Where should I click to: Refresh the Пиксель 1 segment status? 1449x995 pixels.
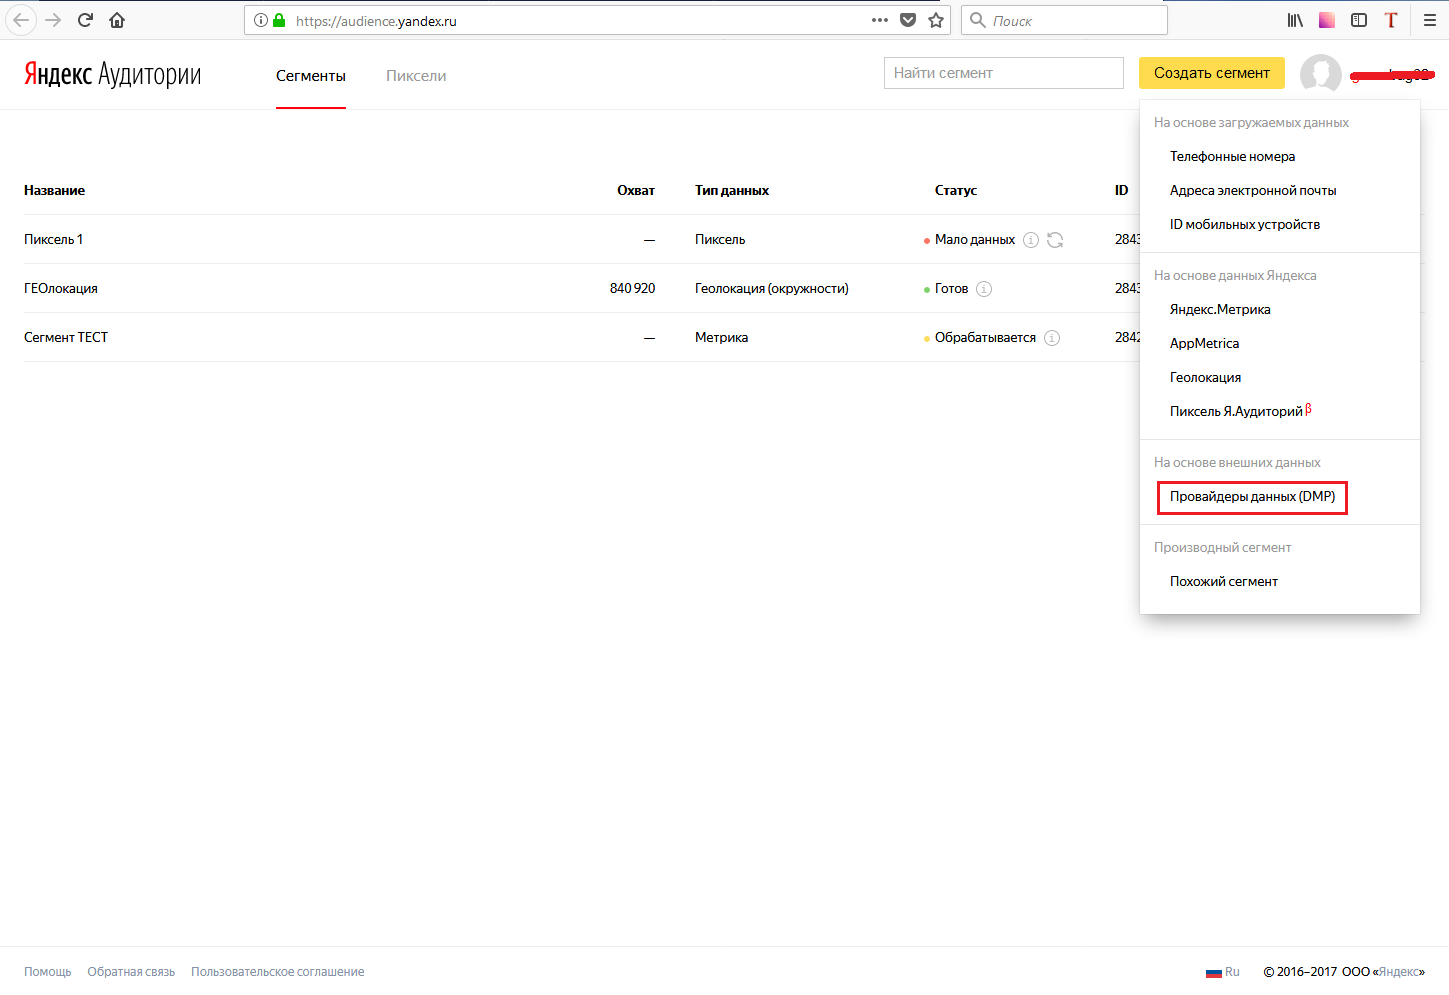pos(1055,240)
